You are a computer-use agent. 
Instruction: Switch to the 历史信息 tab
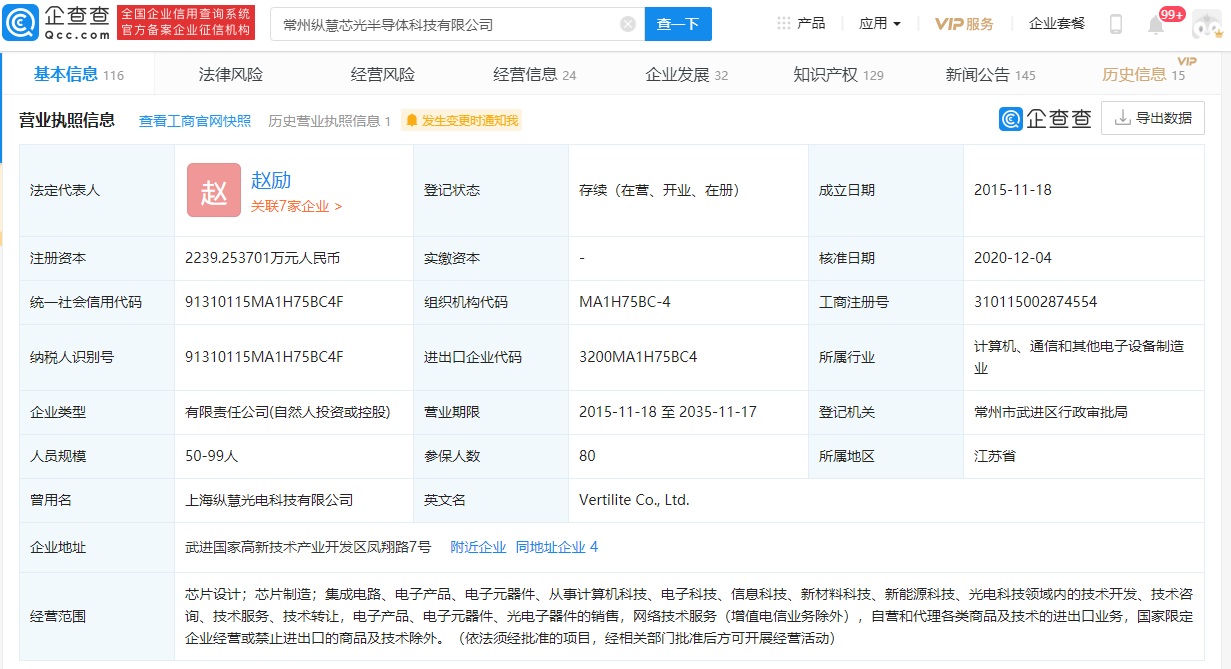[x=1135, y=73]
